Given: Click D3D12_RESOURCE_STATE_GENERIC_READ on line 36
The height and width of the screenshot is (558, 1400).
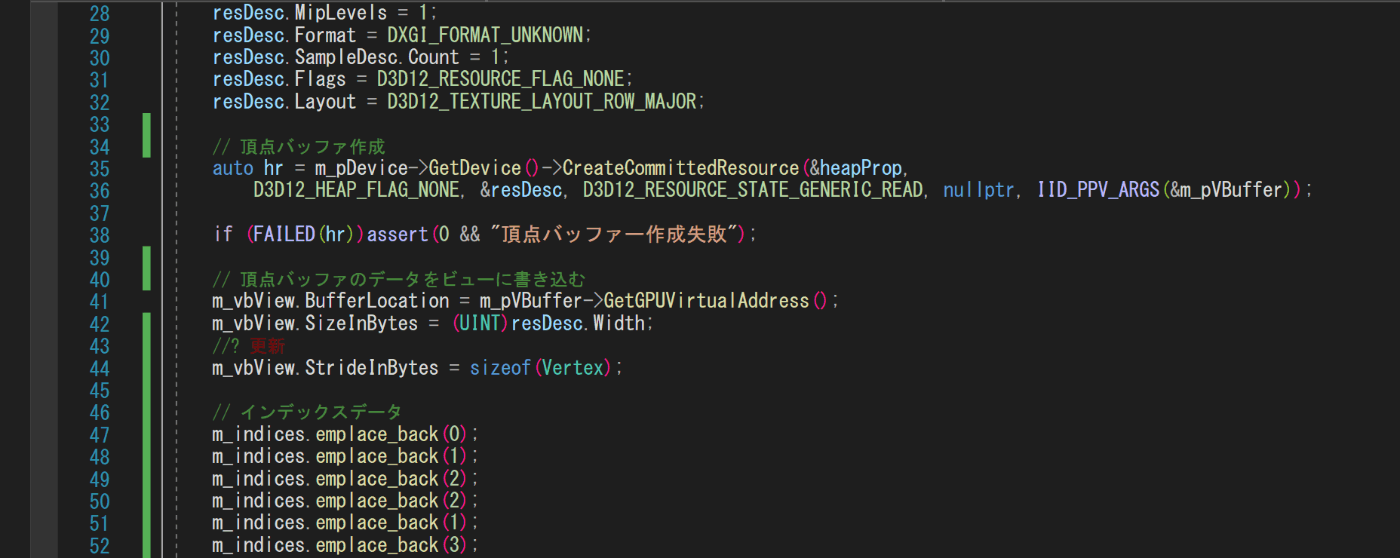Looking at the screenshot, I should (x=753, y=190).
